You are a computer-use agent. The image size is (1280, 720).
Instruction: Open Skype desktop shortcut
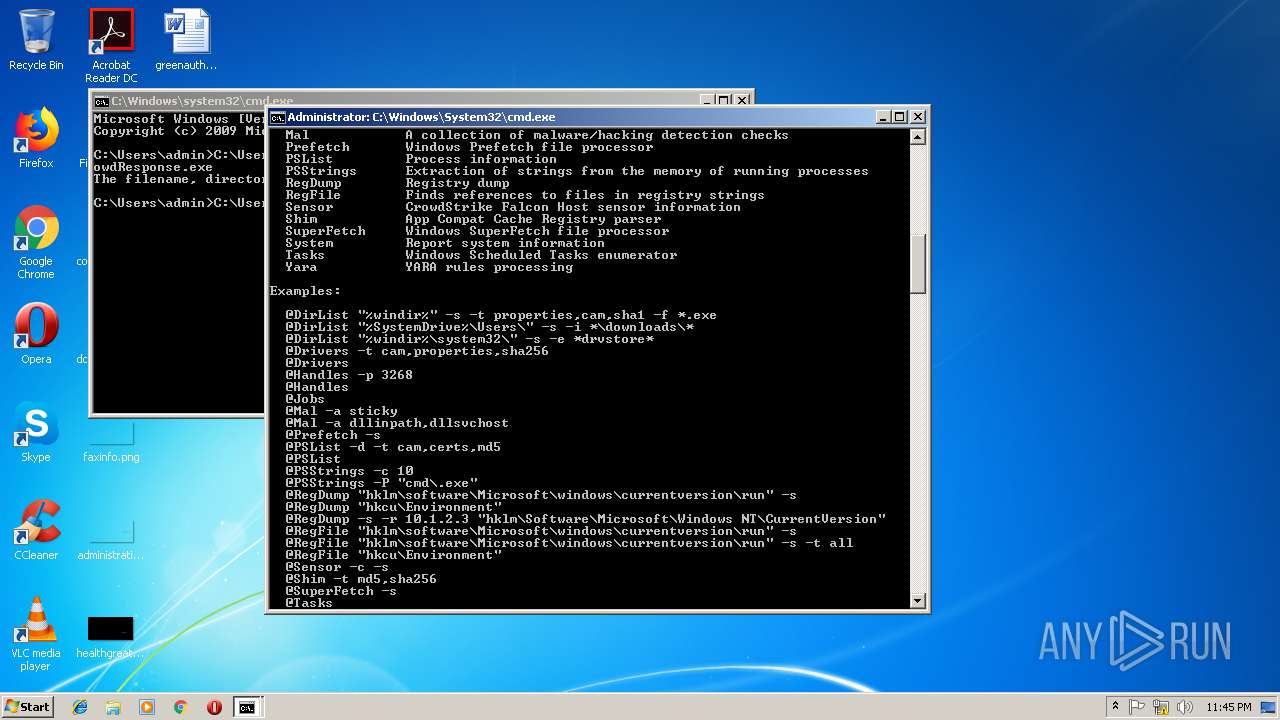pos(36,432)
